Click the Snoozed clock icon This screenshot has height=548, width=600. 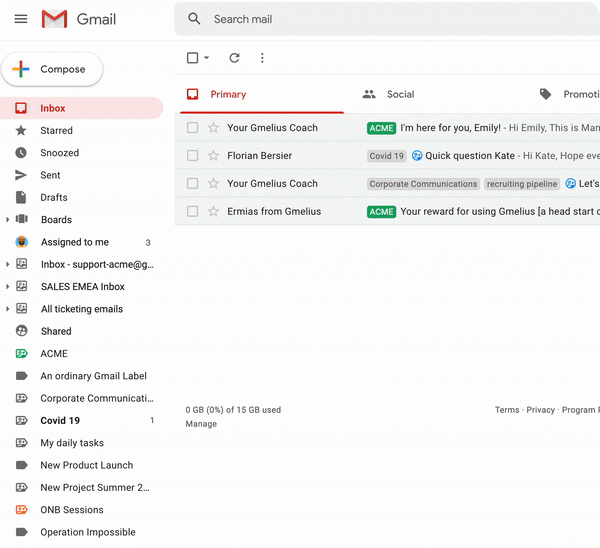coord(21,153)
